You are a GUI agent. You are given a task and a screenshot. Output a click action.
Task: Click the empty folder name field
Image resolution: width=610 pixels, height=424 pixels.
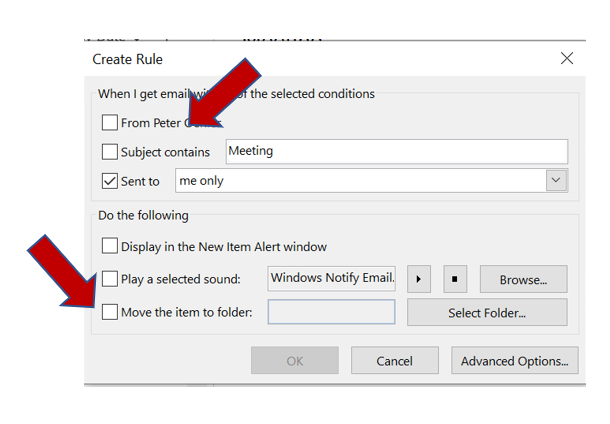coord(332,312)
